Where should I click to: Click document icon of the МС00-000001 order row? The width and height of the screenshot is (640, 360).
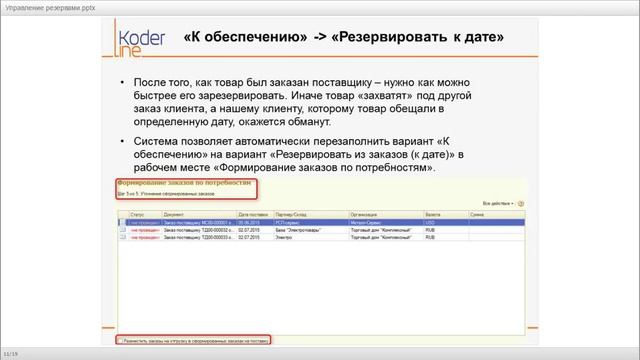(x=122, y=222)
